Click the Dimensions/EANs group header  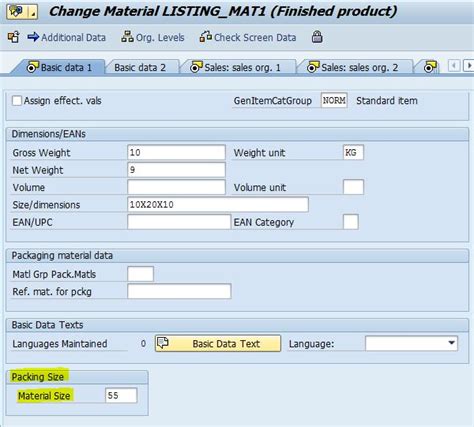click(49, 134)
